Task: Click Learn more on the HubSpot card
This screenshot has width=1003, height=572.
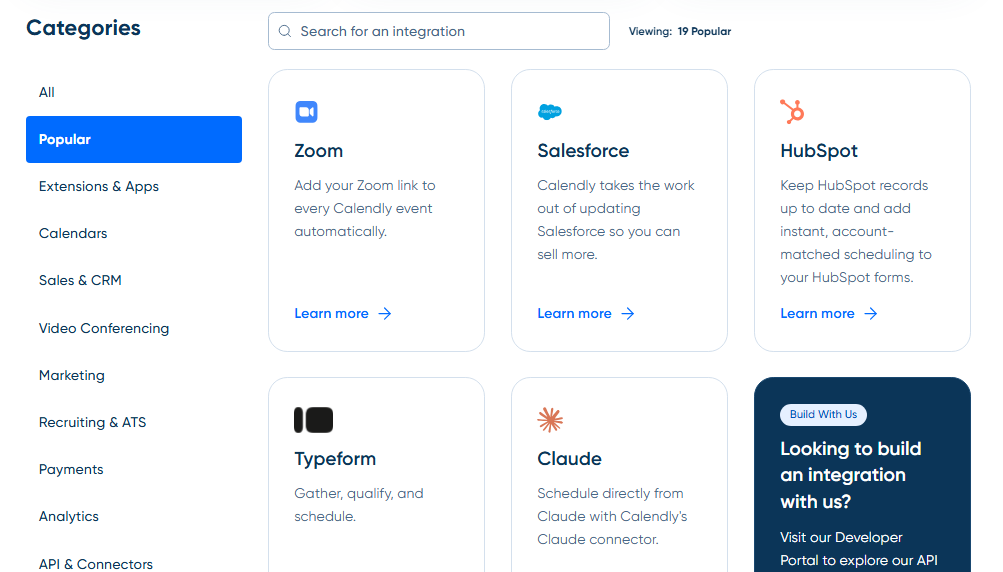Action: click(817, 314)
